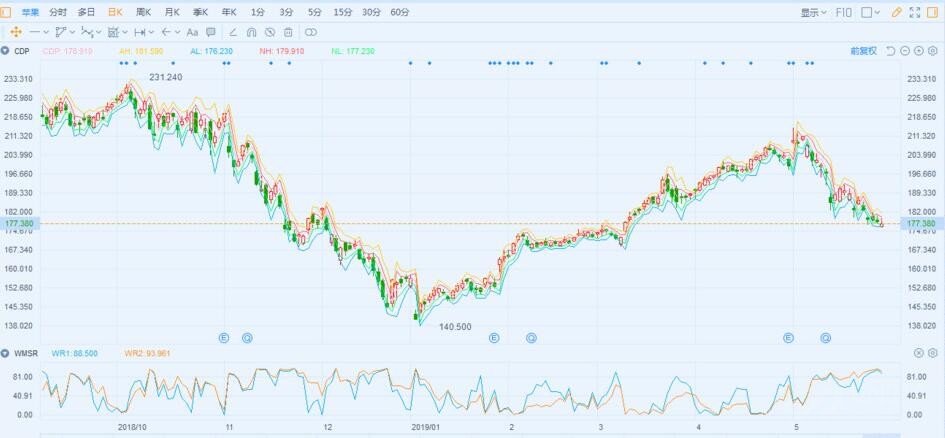Click the fullscreen expand arrows icon
945x438 pixels.
(x=914, y=12)
